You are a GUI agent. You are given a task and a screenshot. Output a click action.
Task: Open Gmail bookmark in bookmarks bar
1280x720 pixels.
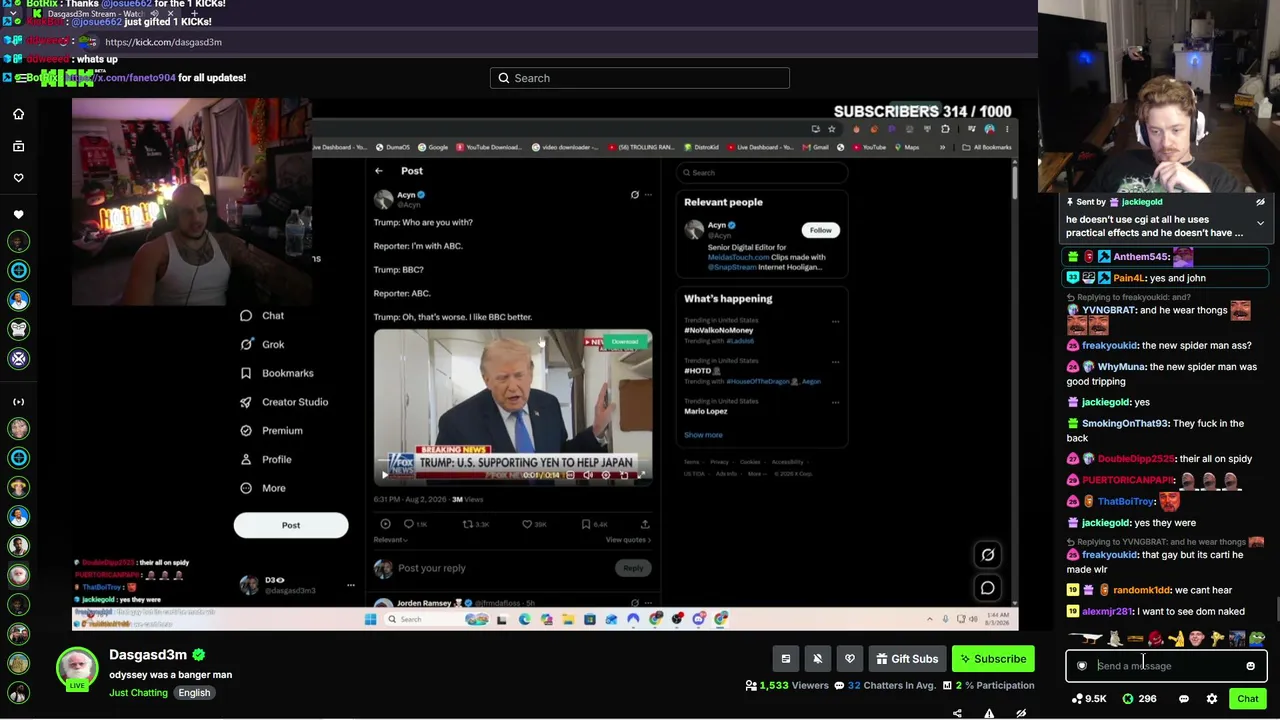(x=816, y=147)
